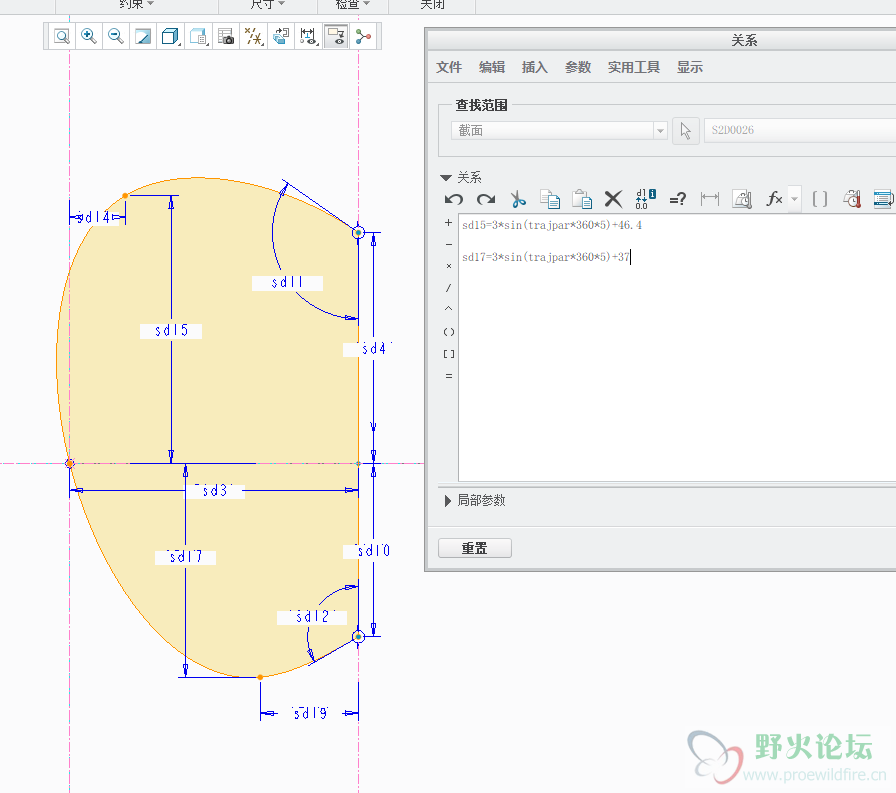Open the 尺寸 ribbon group dropdown
The height and width of the screenshot is (793, 896).
(267, 5)
